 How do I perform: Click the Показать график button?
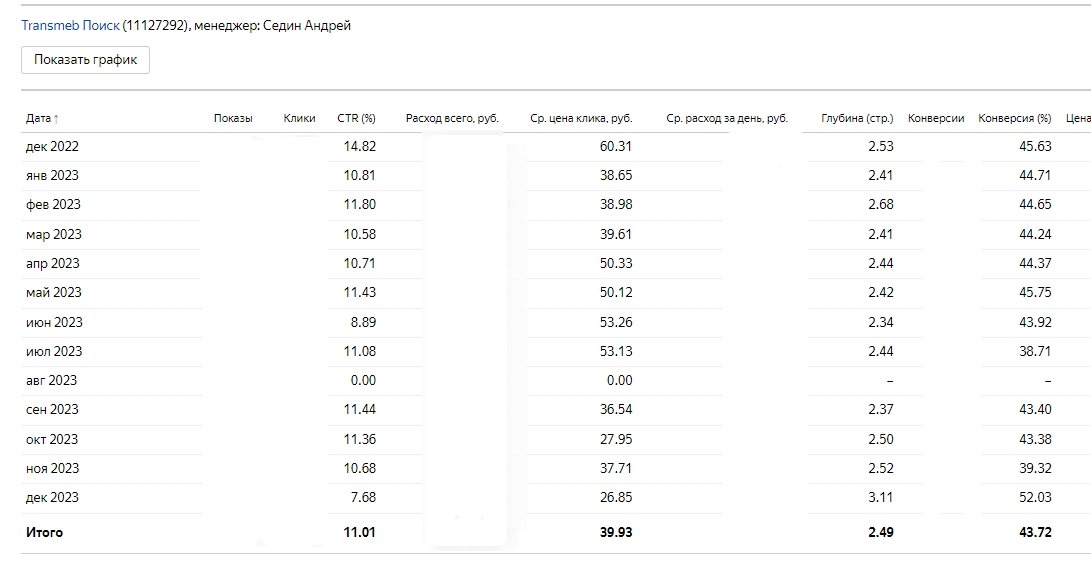pyautogui.click(x=85, y=60)
